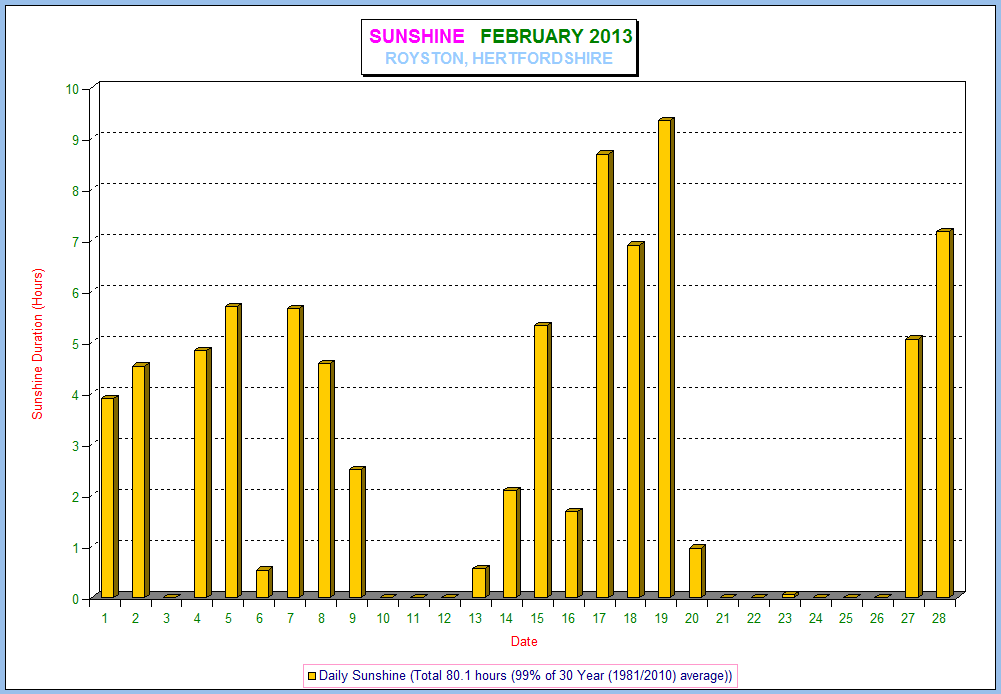Select the bar for date 2
Screen dimensions: 1001x694
140,480
